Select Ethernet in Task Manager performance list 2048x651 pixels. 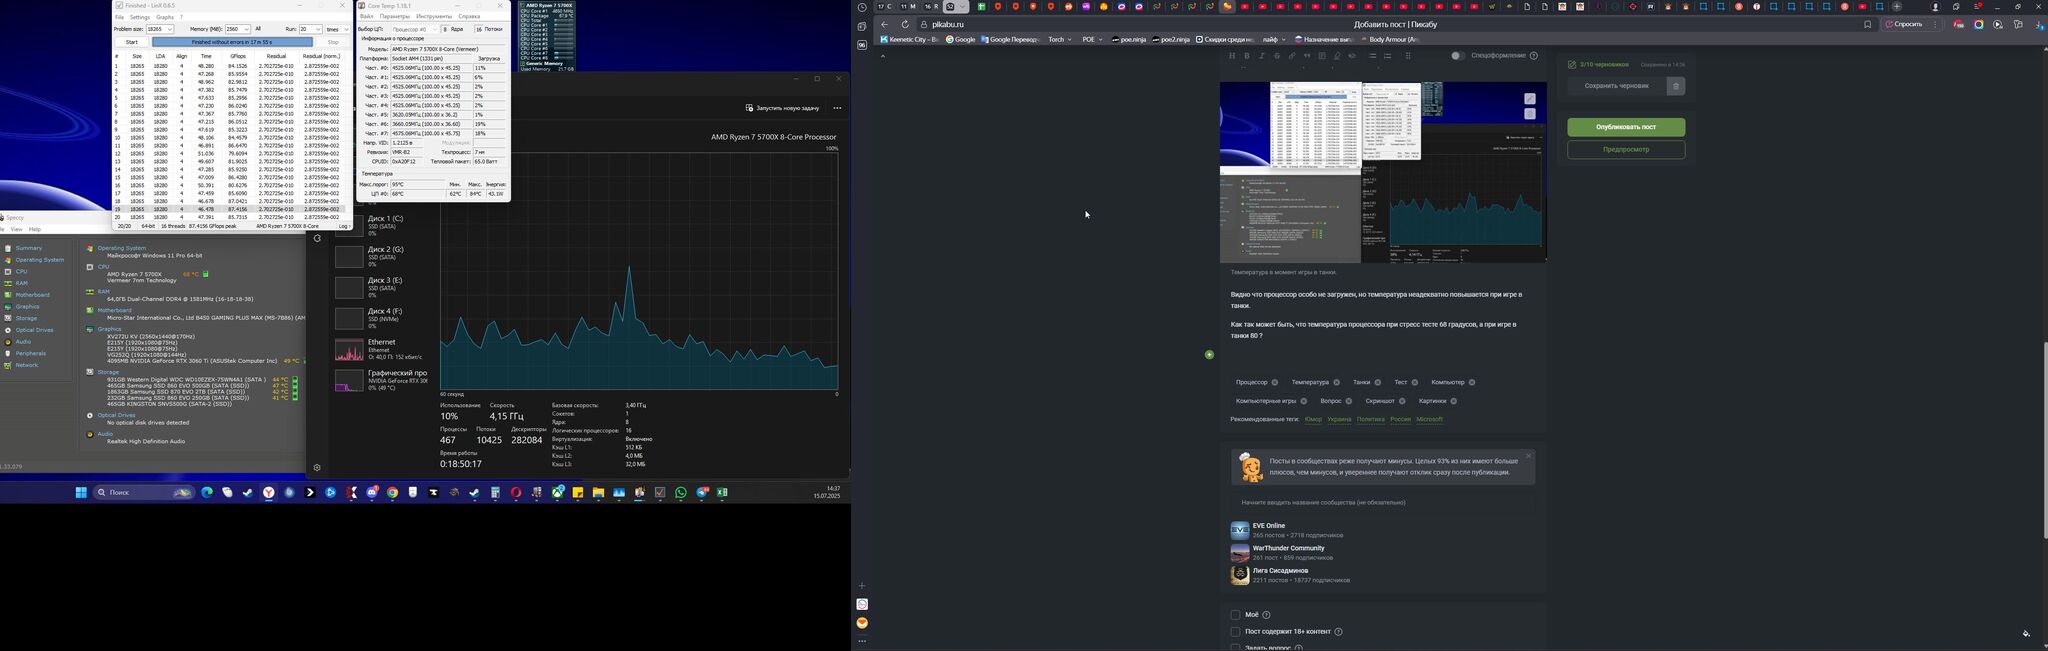tap(382, 349)
